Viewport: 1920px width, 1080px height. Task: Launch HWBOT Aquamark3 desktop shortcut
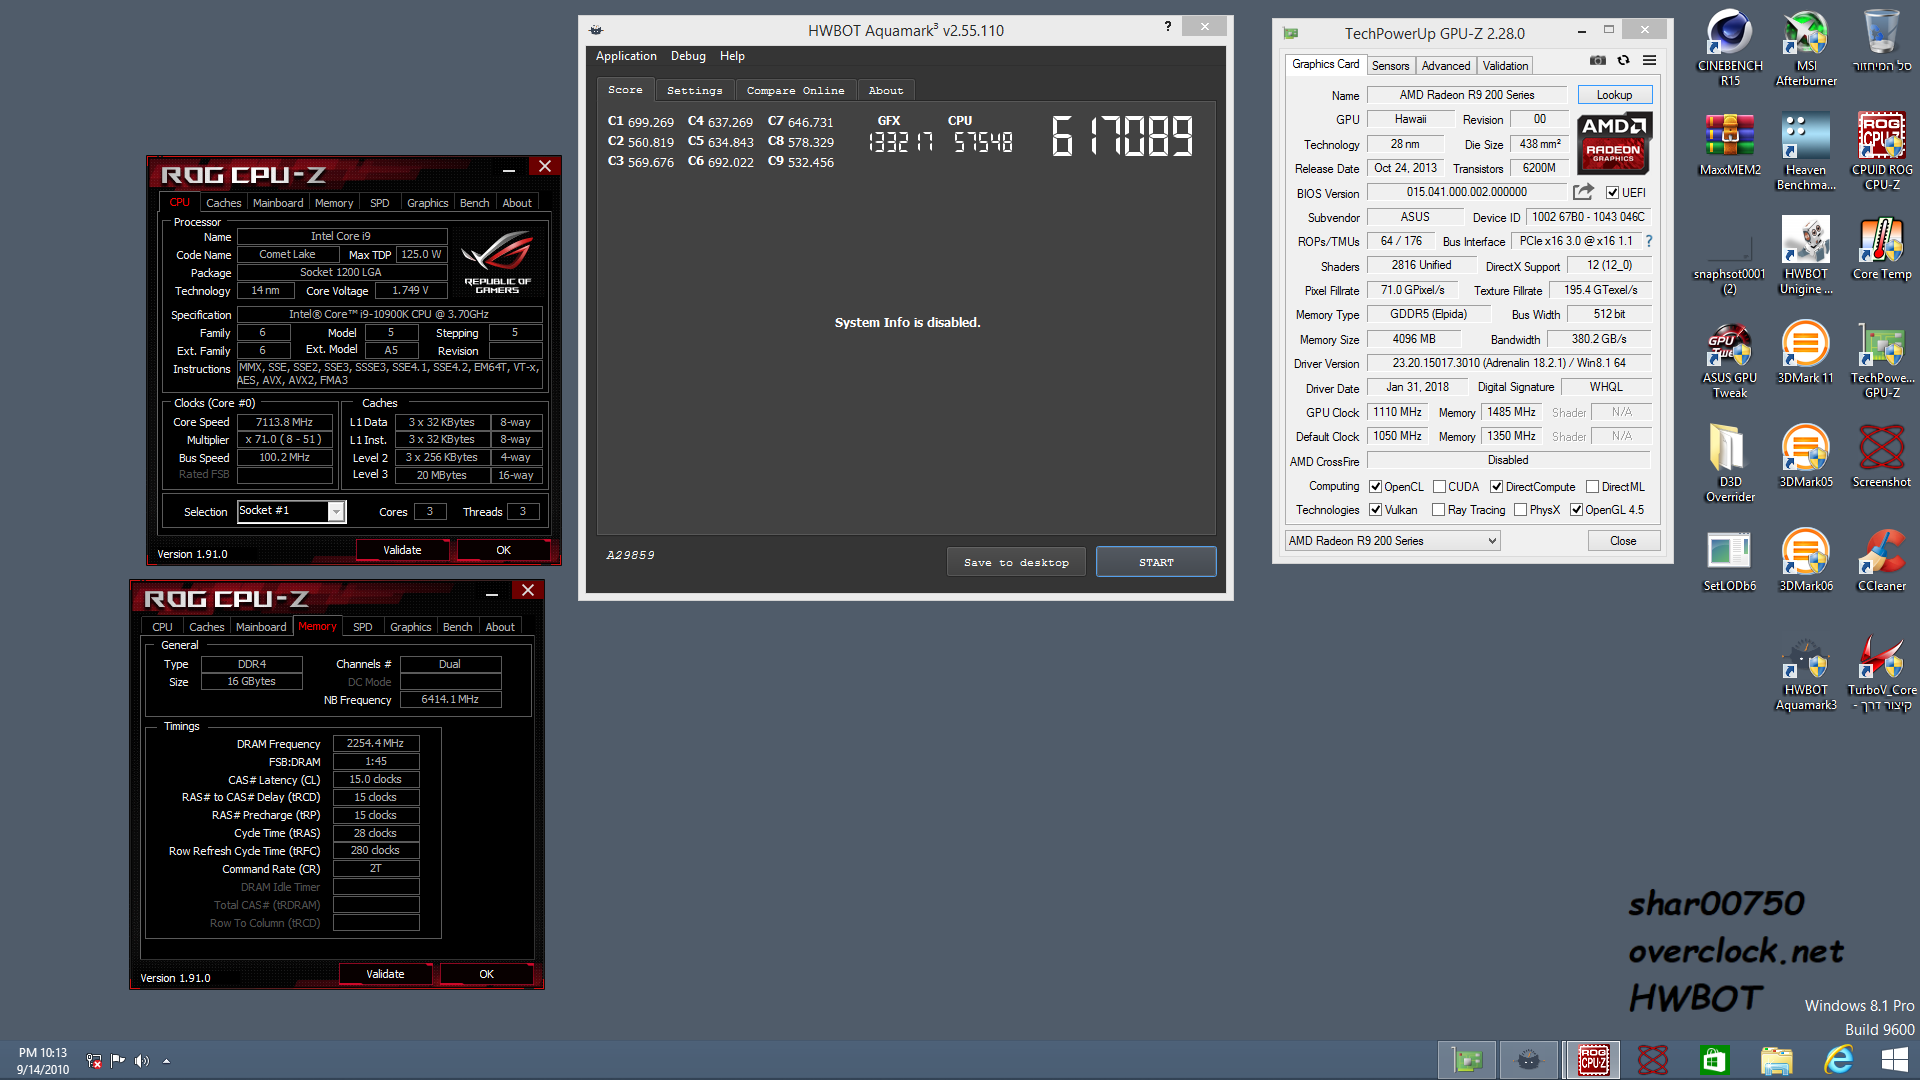point(1806,672)
